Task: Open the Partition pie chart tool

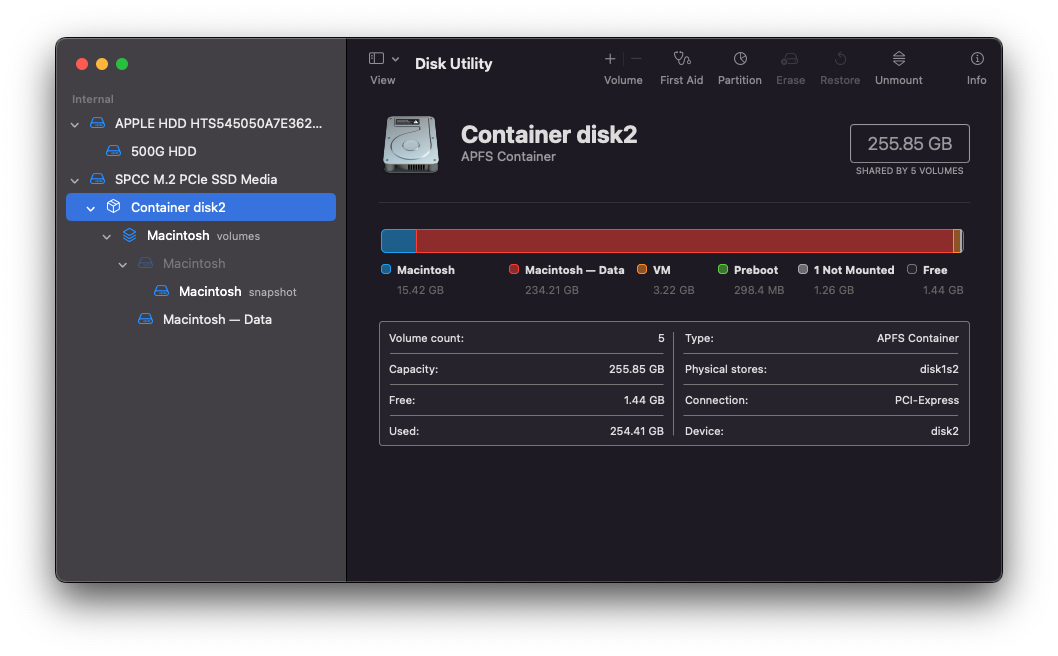Action: tap(740, 59)
